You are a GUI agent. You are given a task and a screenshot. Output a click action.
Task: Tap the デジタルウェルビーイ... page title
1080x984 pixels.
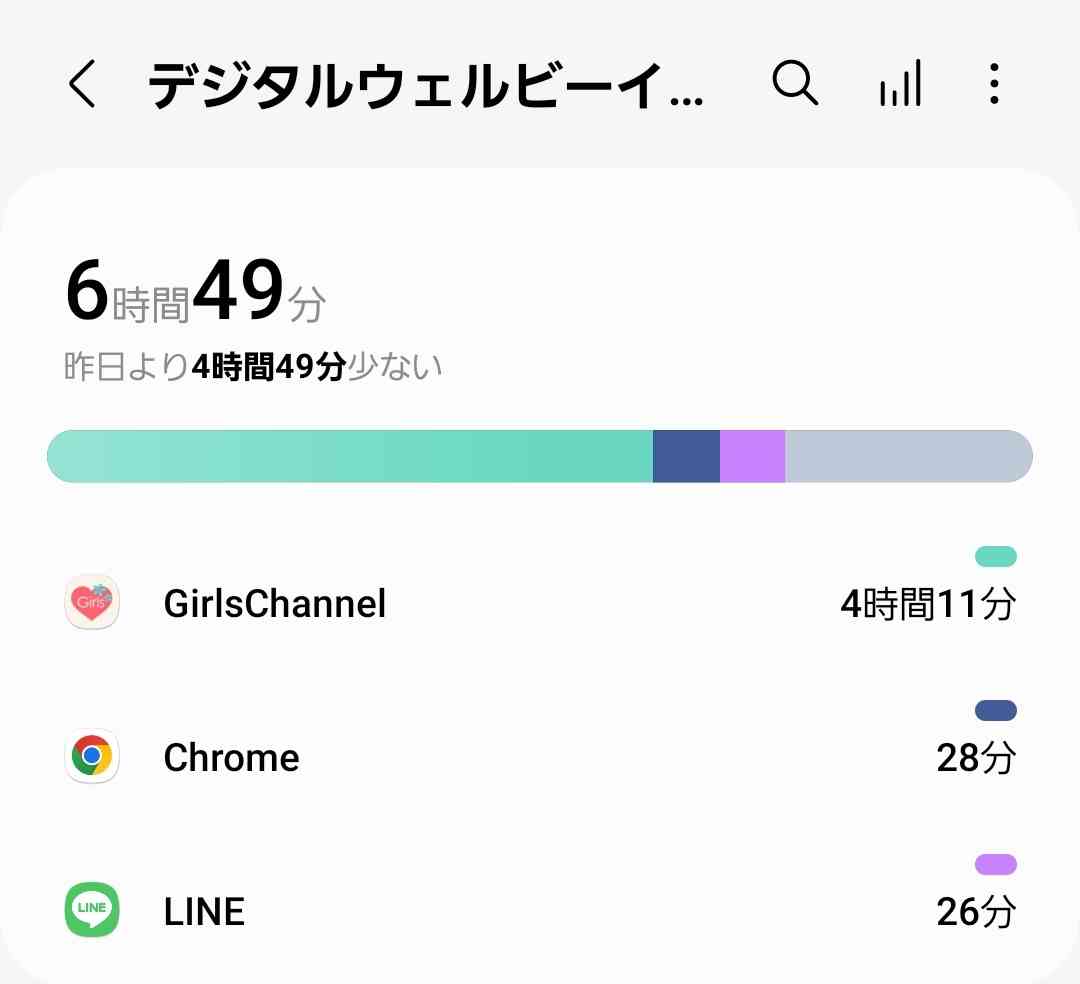426,85
